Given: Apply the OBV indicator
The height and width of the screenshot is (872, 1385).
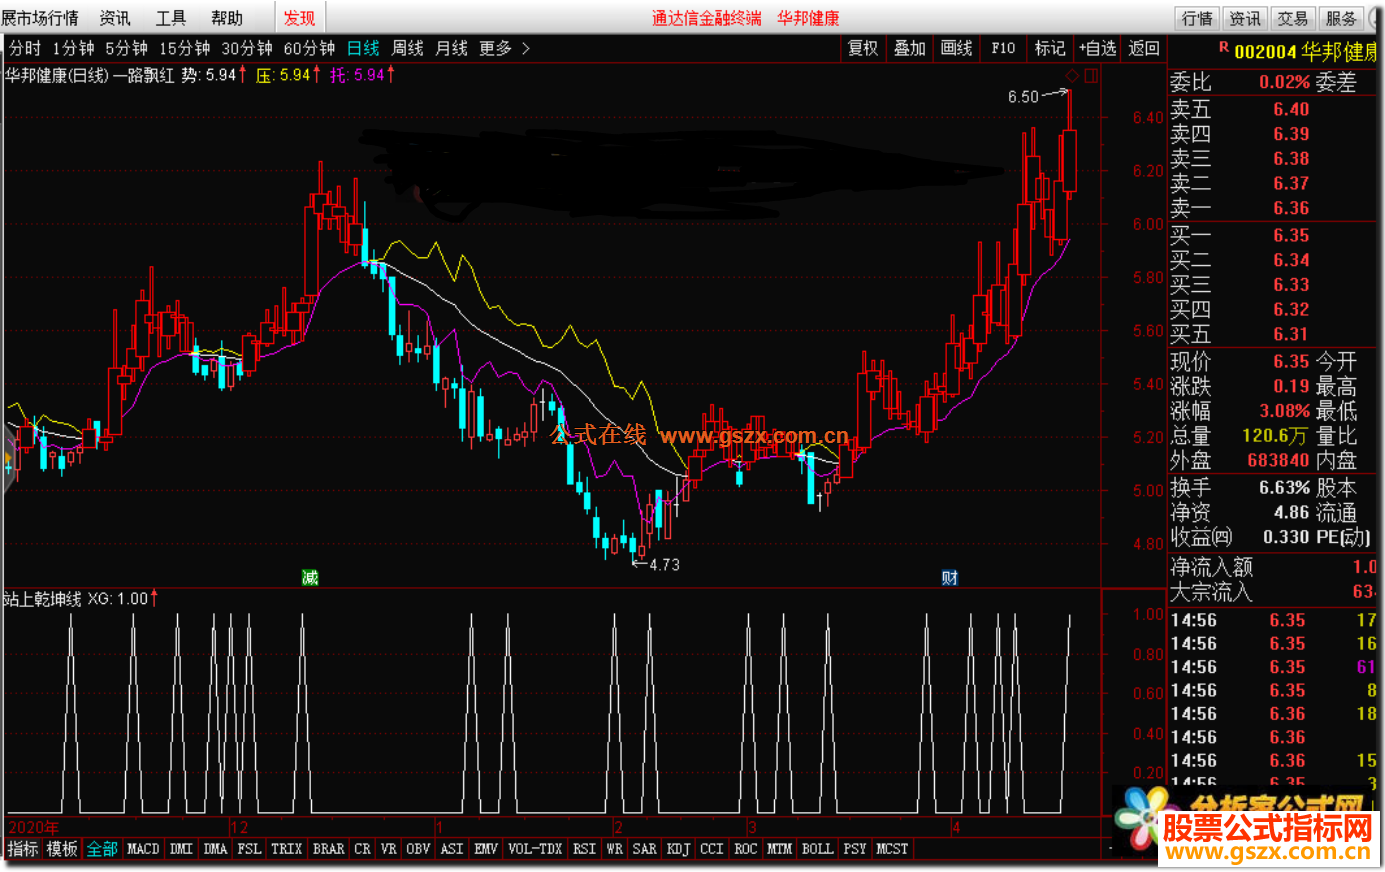Looking at the screenshot, I should pyautogui.click(x=418, y=849).
